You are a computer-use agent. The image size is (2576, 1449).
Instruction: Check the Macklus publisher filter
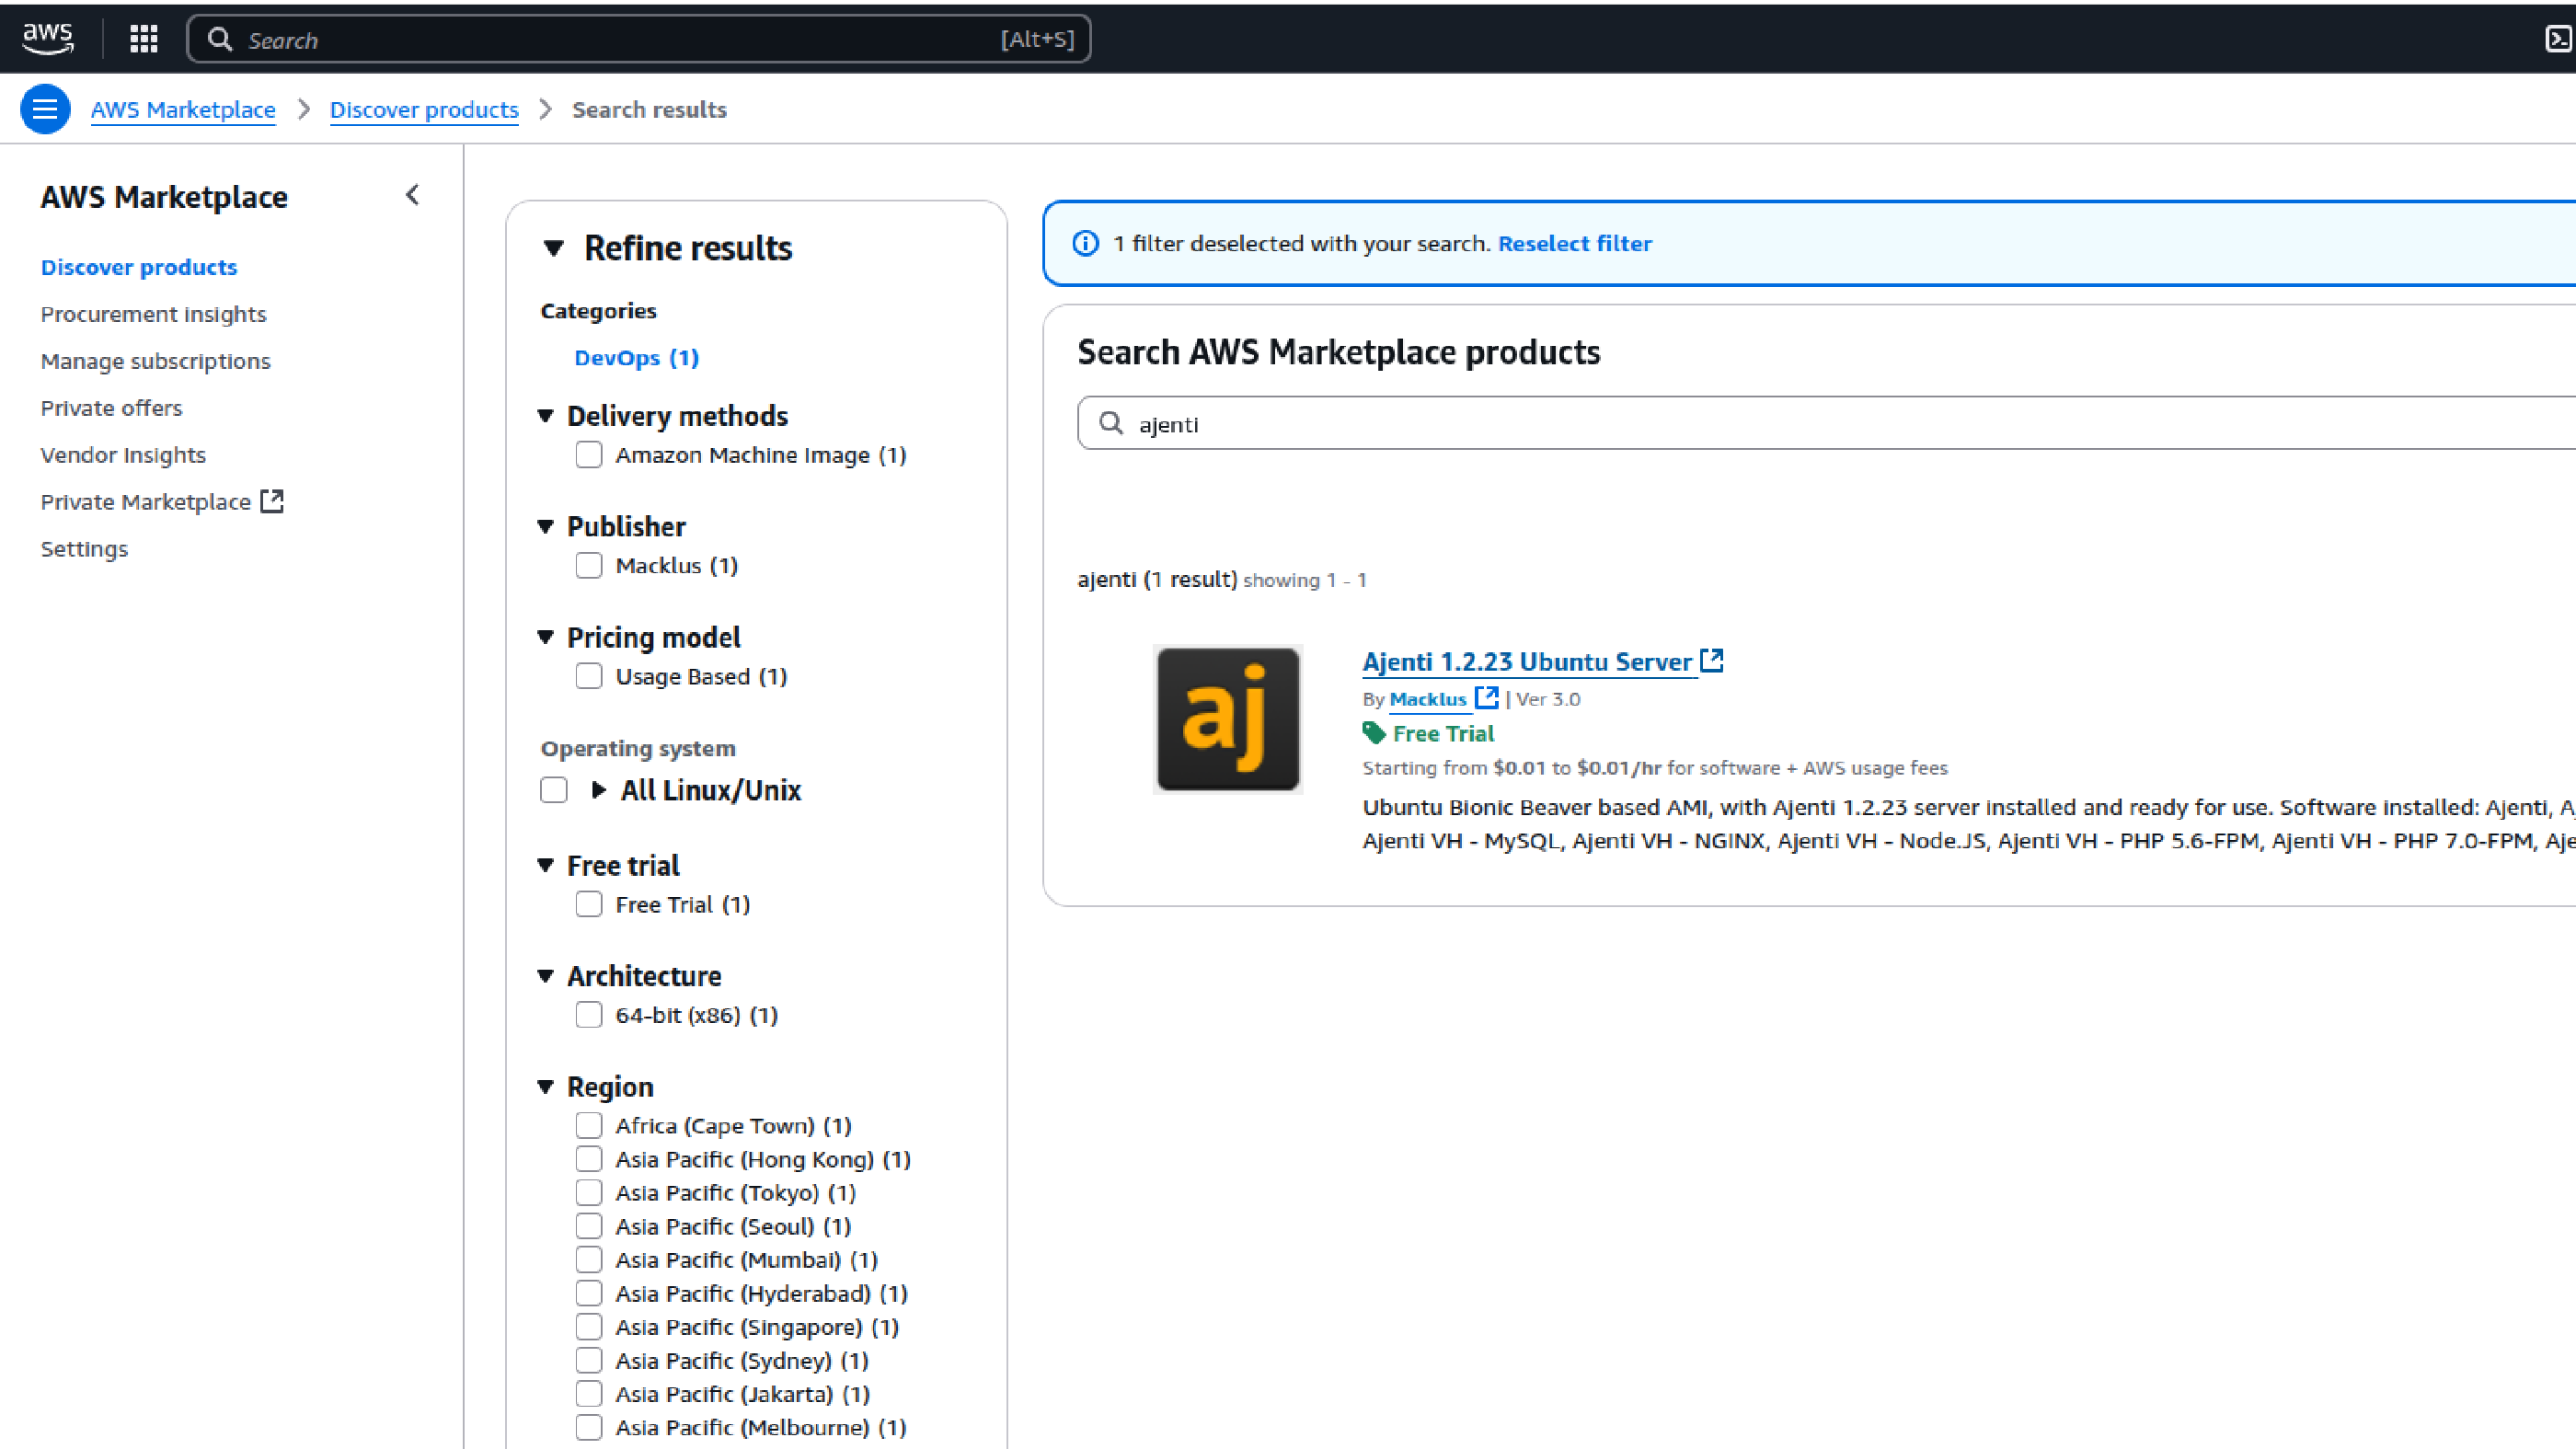point(589,565)
